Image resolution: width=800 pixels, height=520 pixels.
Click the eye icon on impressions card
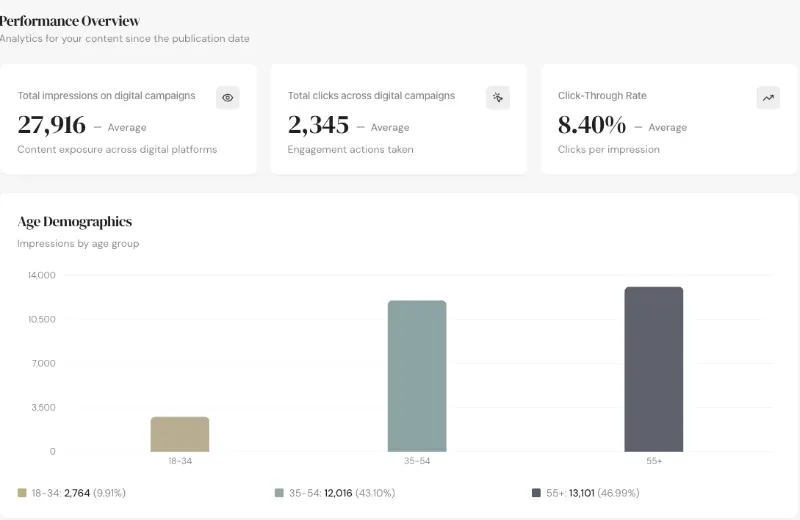click(x=228, y=97)
